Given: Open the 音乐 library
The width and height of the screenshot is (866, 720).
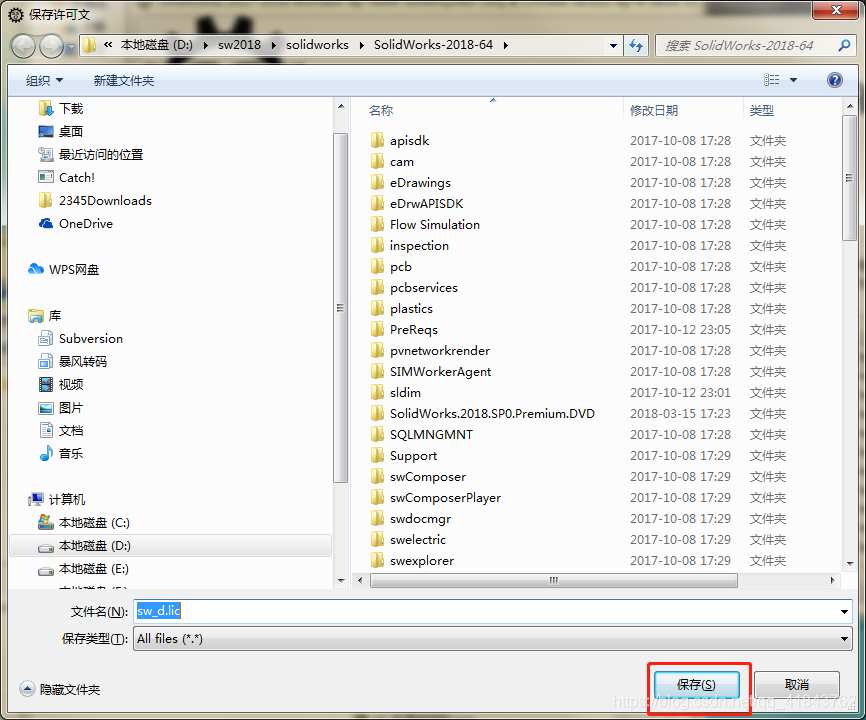Looking at the screenshot, I should [x=61, y=453].
